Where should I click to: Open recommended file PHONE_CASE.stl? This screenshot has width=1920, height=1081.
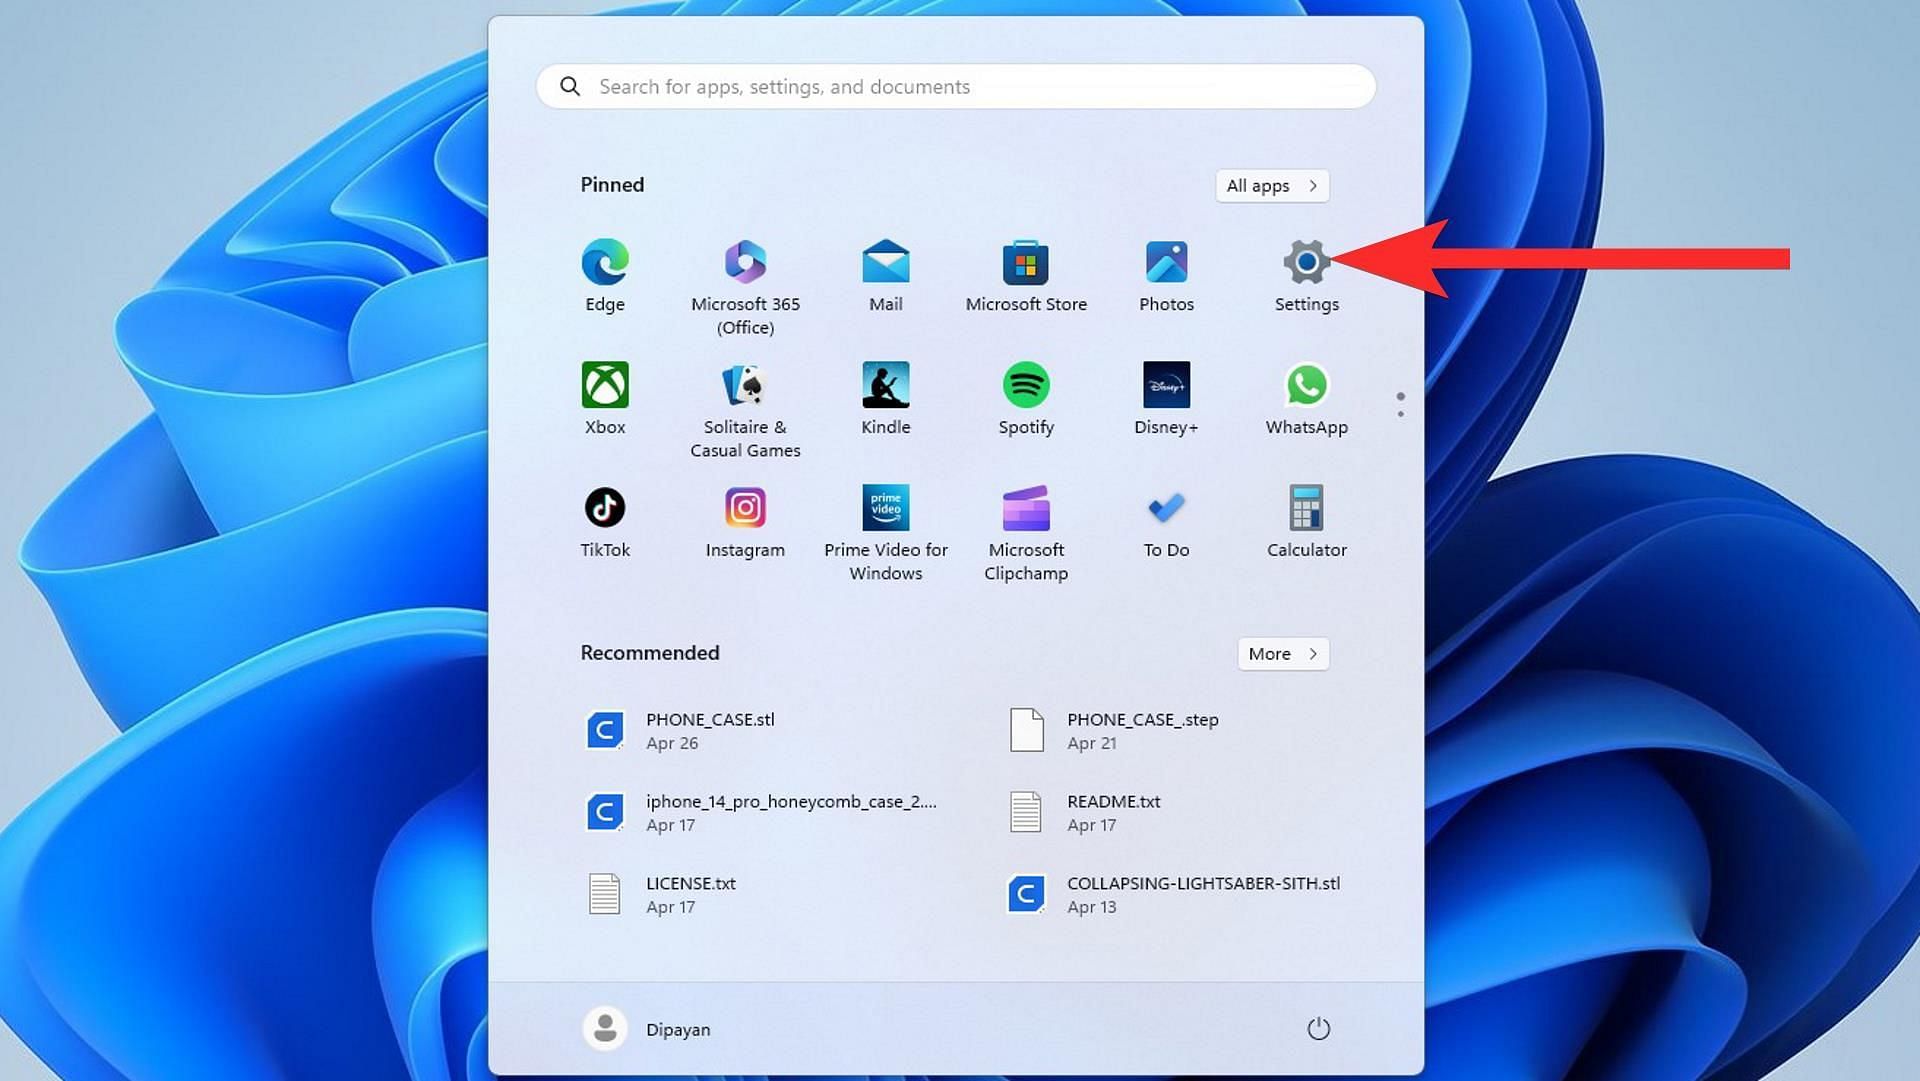[x=710, y=731]
